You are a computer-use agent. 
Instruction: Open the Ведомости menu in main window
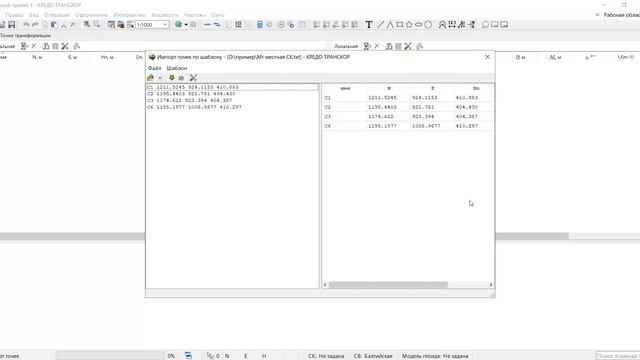click(x=165, y=15)
